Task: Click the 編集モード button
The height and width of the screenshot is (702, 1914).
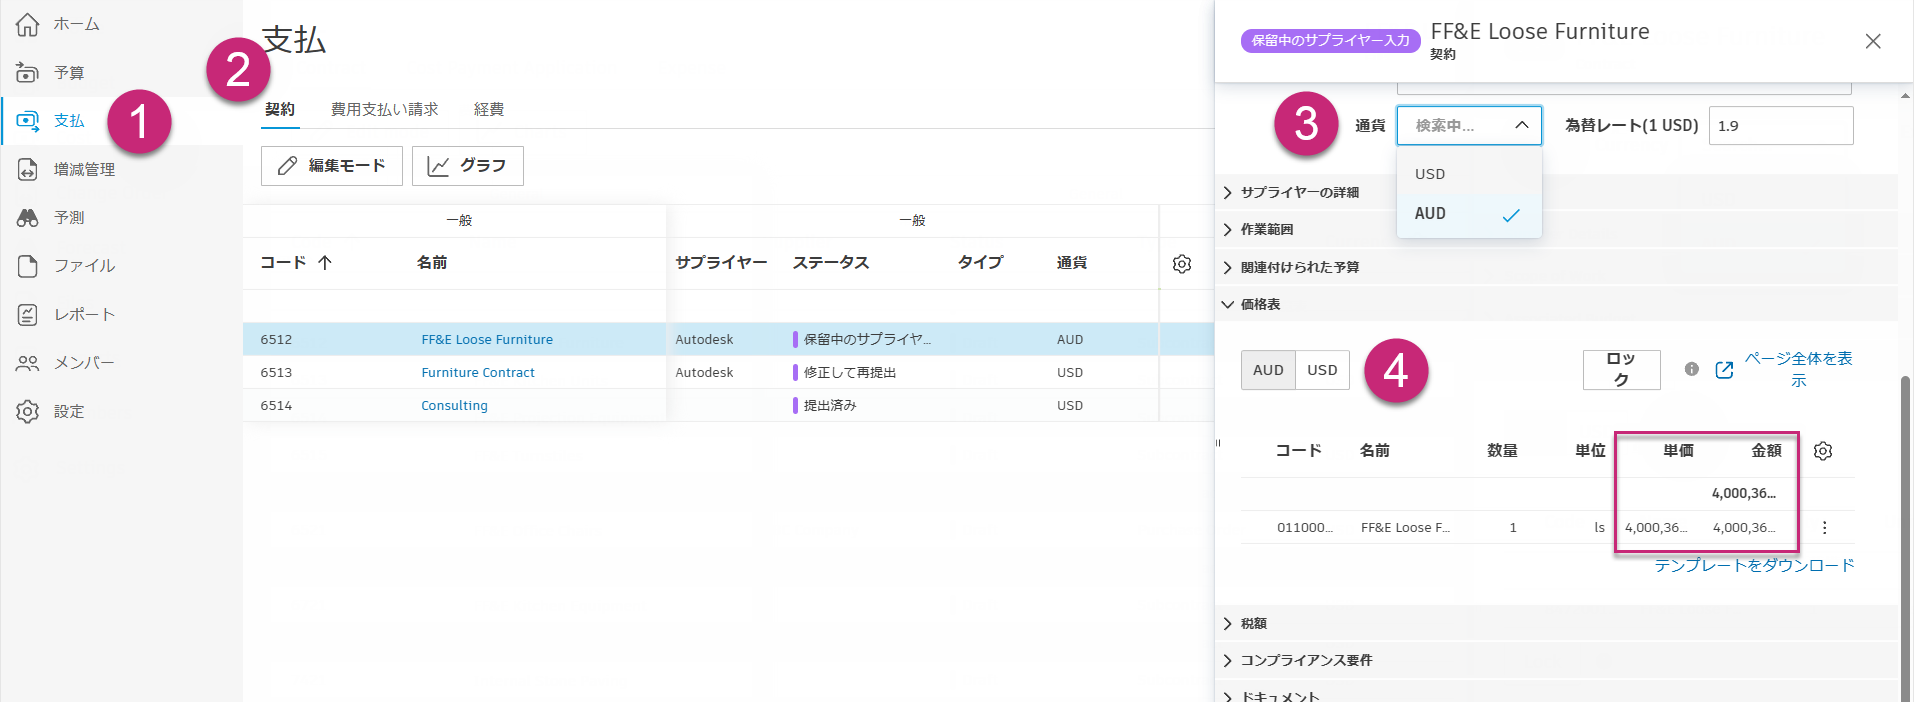Action: pos(332,166)
